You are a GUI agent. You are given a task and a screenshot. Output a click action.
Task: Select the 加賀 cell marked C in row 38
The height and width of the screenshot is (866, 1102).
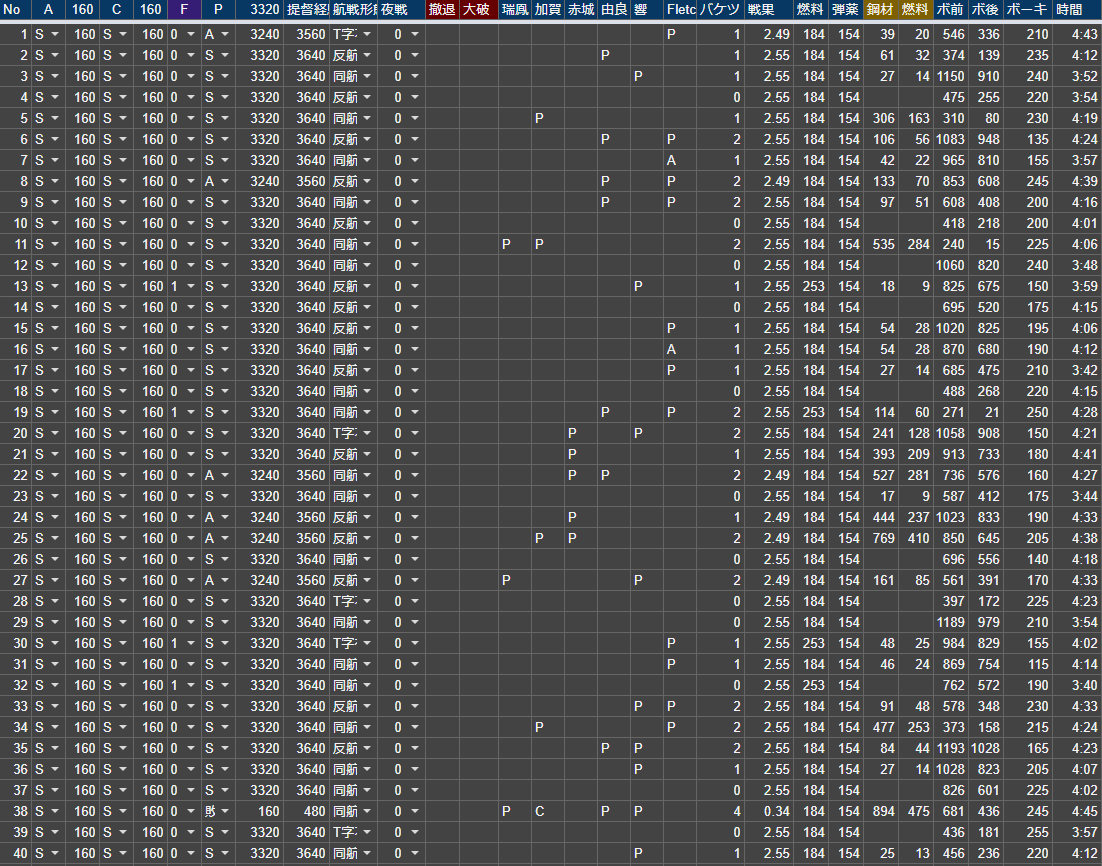click(x=547, y=812)
